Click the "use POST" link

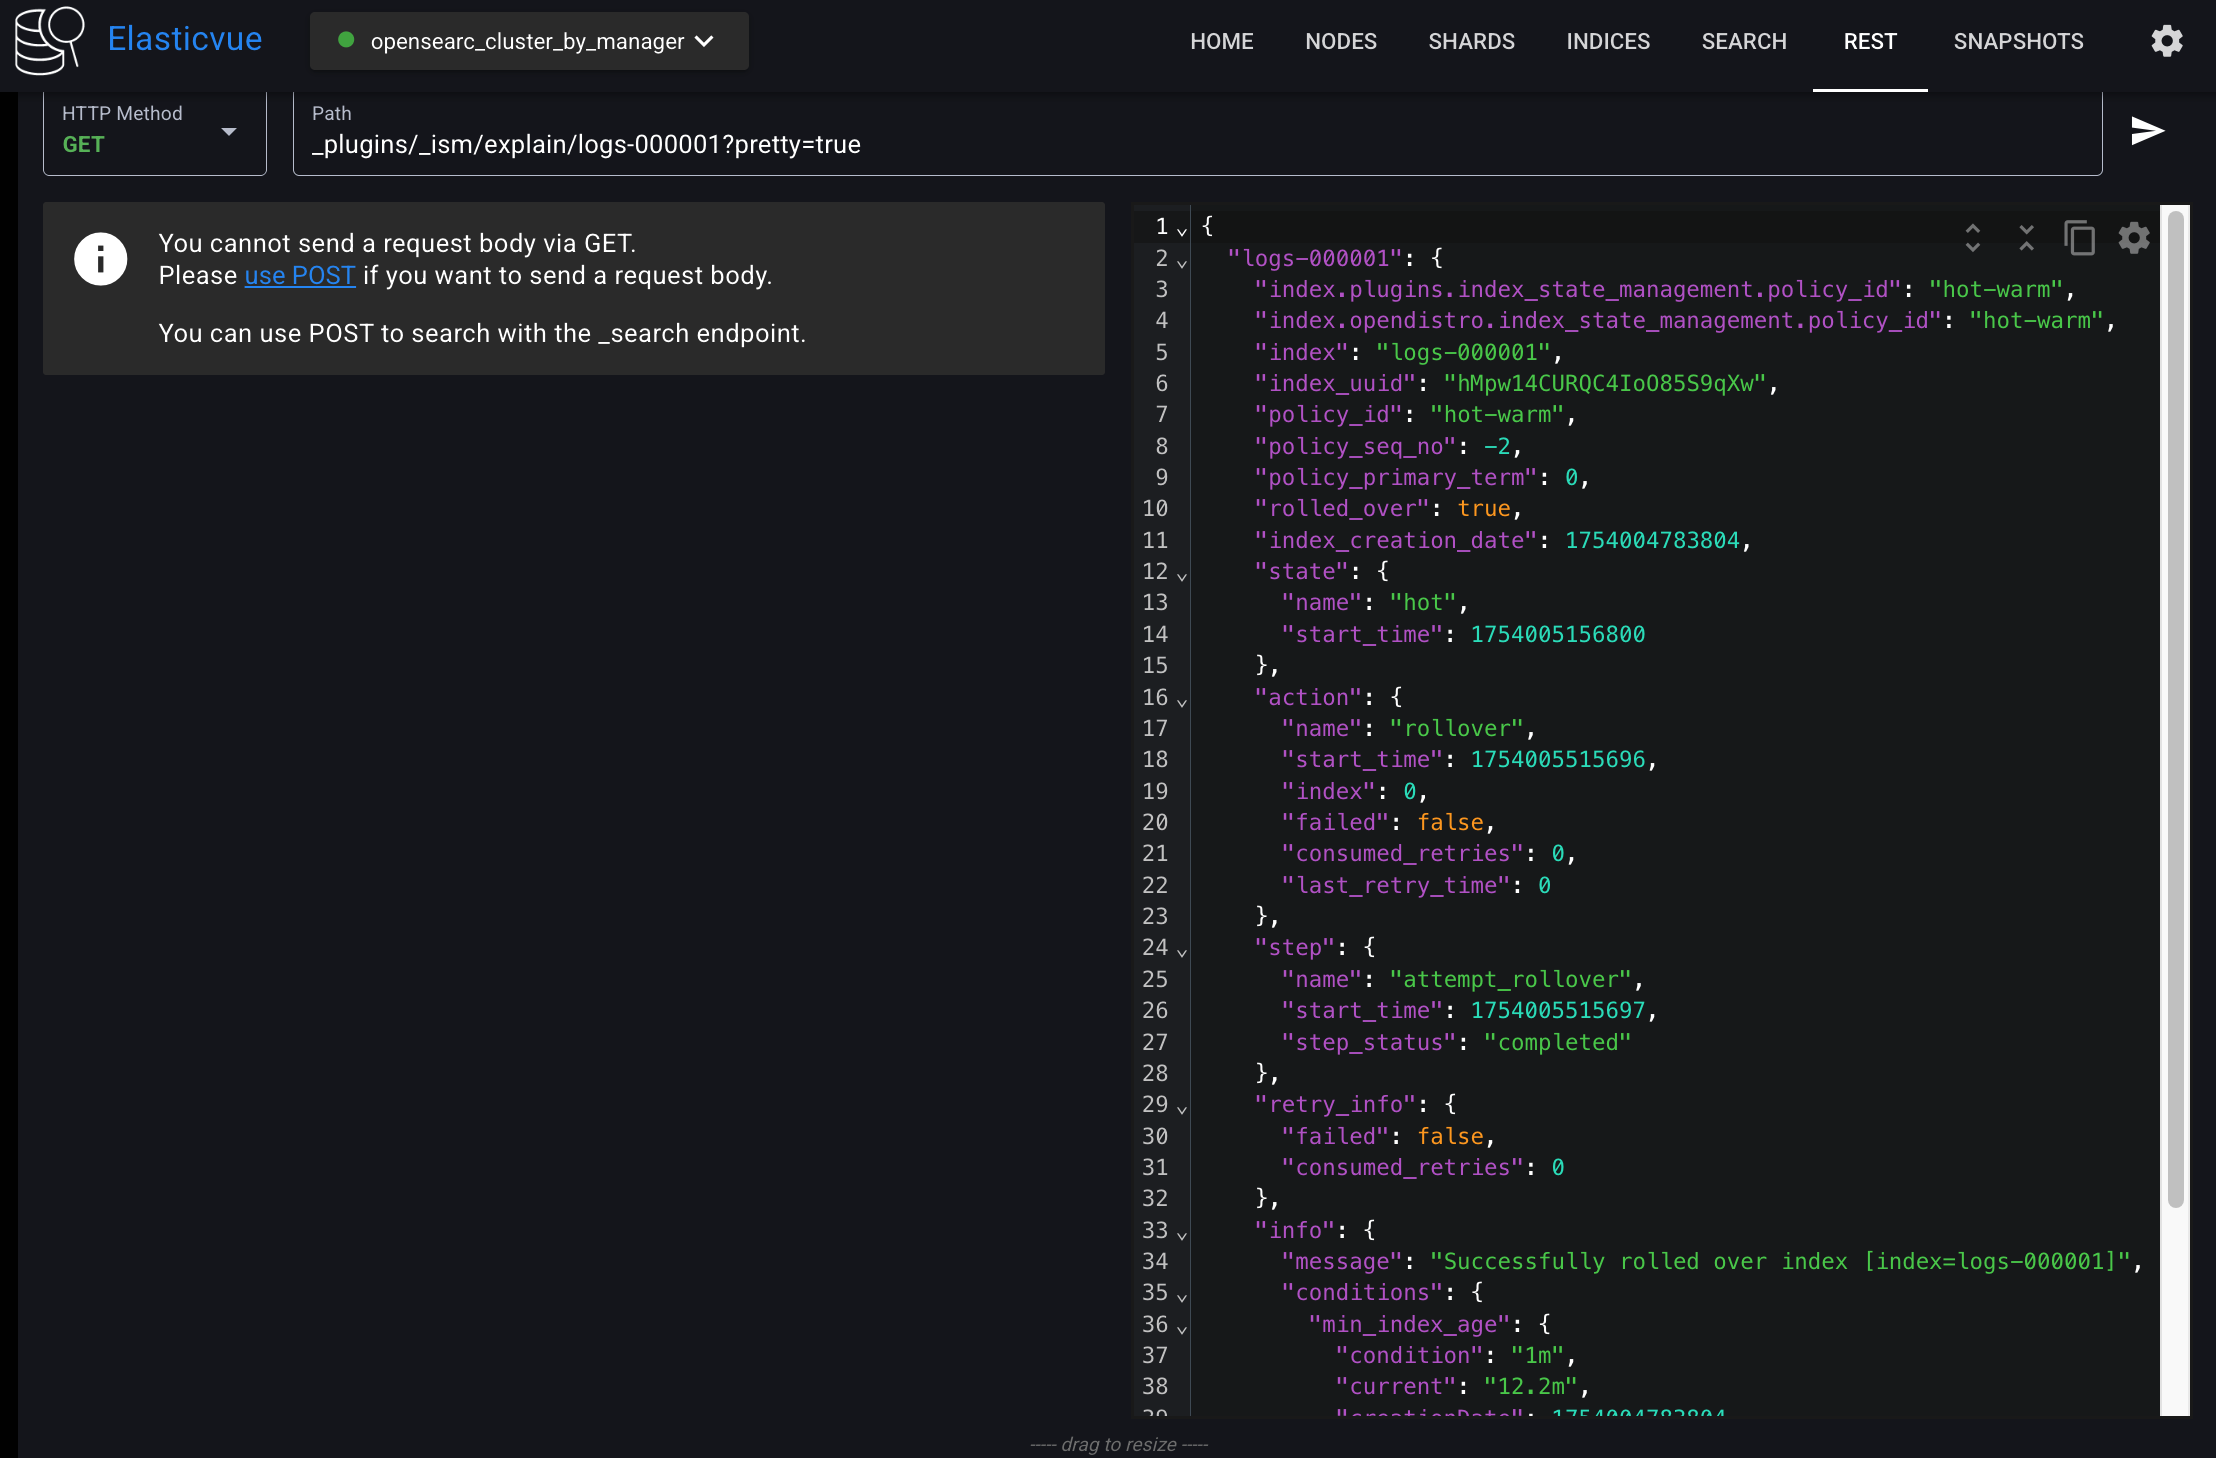click(x=300, y=275)
